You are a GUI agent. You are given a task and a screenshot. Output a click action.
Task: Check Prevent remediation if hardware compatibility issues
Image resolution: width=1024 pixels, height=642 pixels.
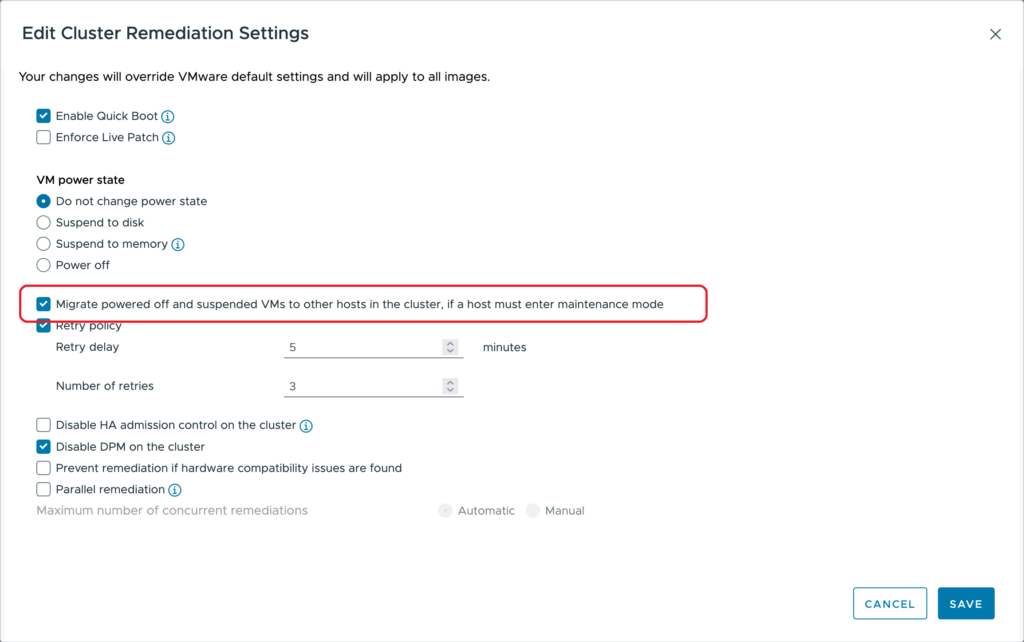44,468
